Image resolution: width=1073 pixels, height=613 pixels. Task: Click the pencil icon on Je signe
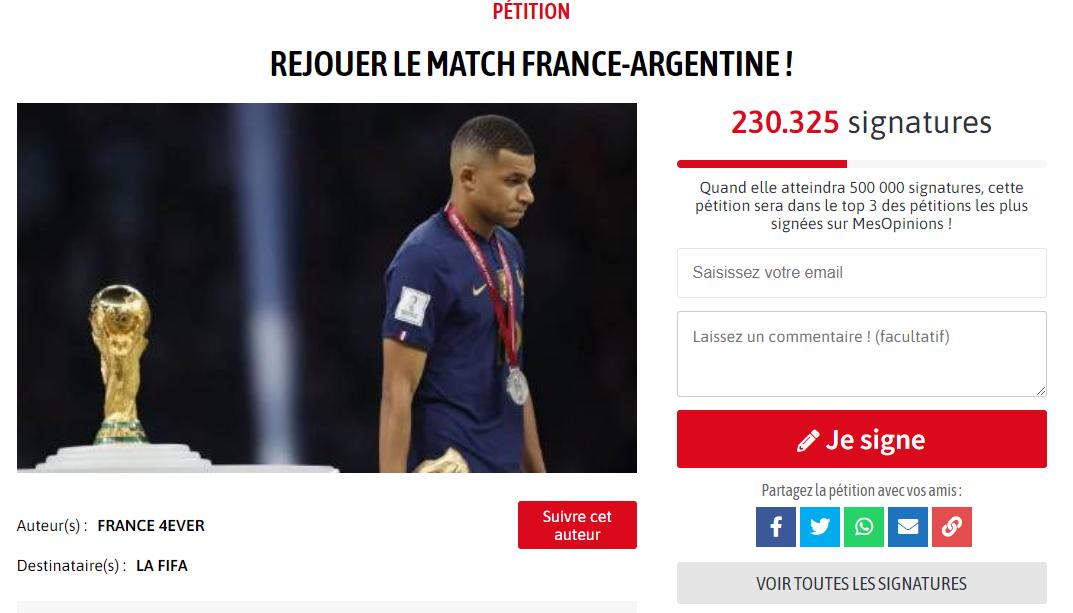[x=807, y=441]
